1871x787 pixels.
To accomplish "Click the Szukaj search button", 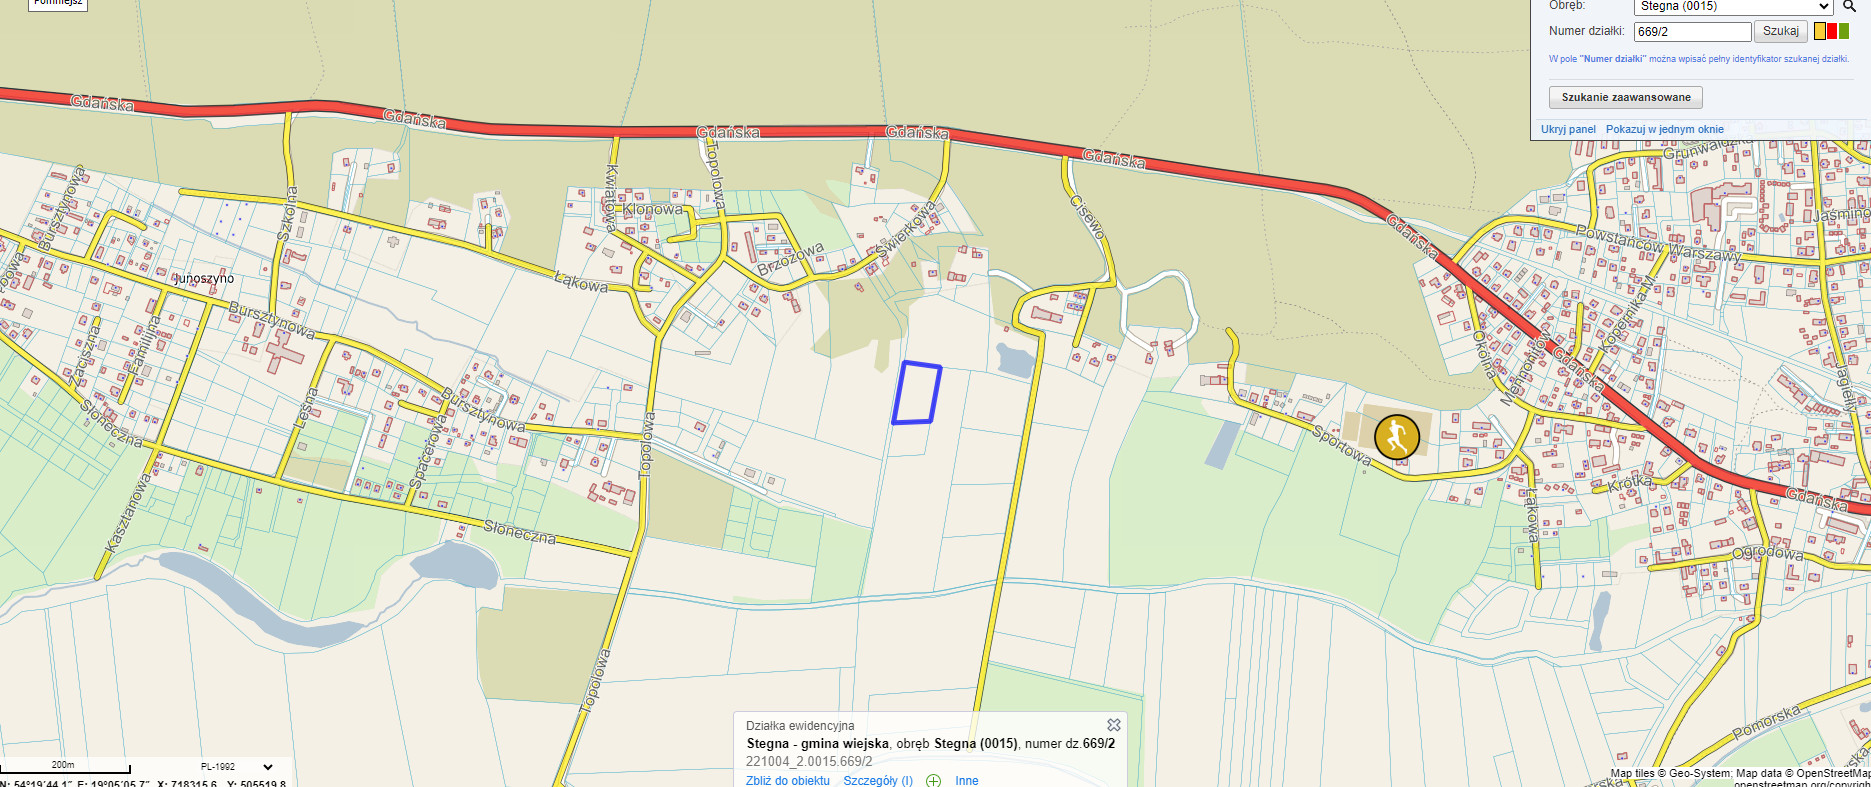I will point(1780,31).
